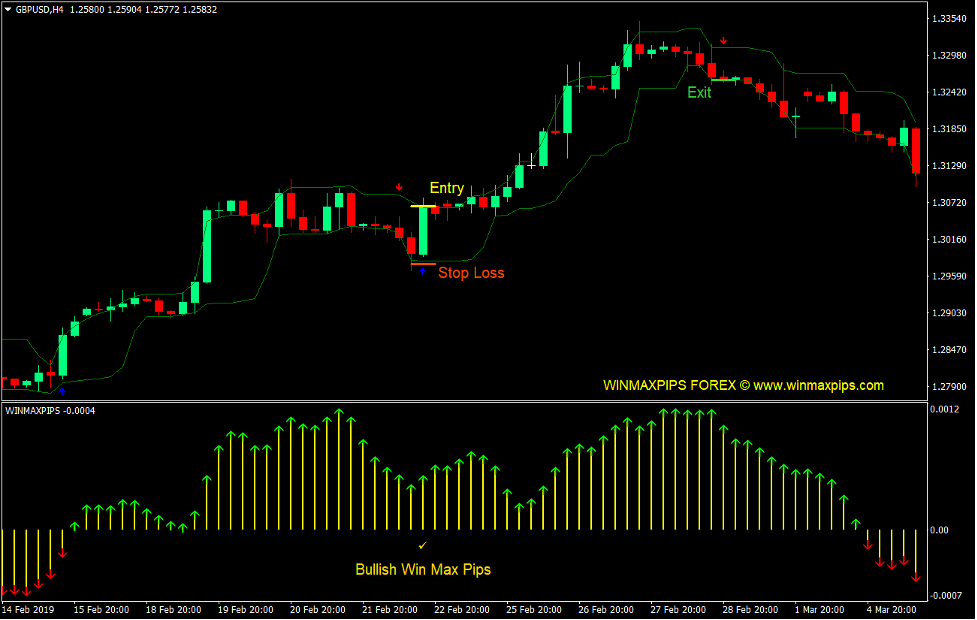Screen dimensions: 977x620
Task: Toggle the Entry label on the chart
Action: (446, 188)
